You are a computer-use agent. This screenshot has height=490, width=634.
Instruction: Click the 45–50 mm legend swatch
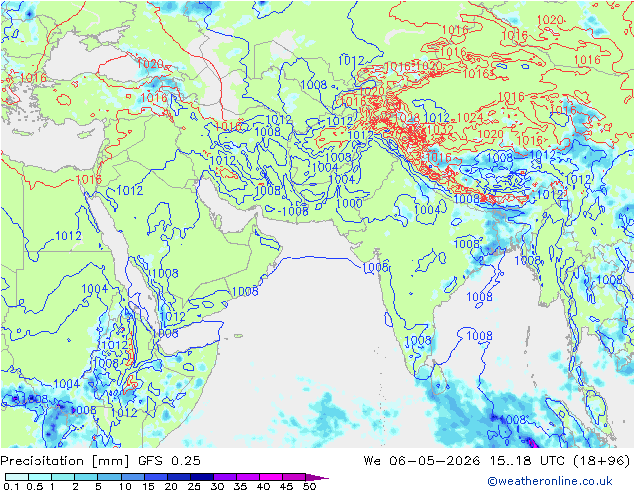[294, 477]
